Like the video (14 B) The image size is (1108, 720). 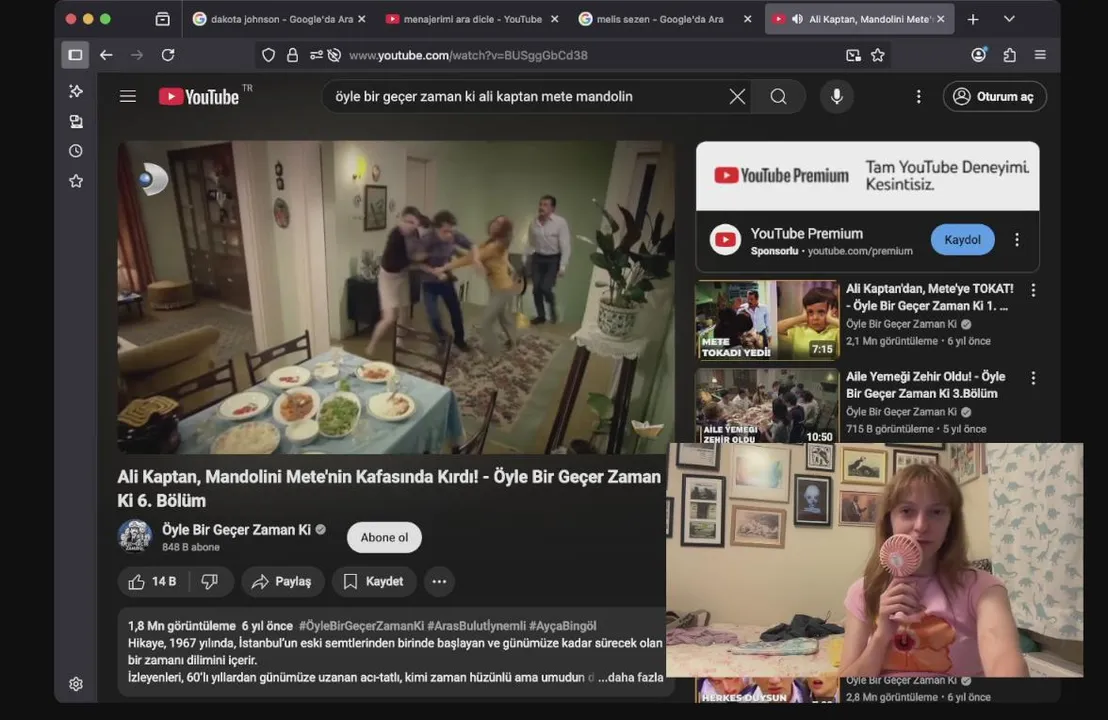[x=153, y=582]
